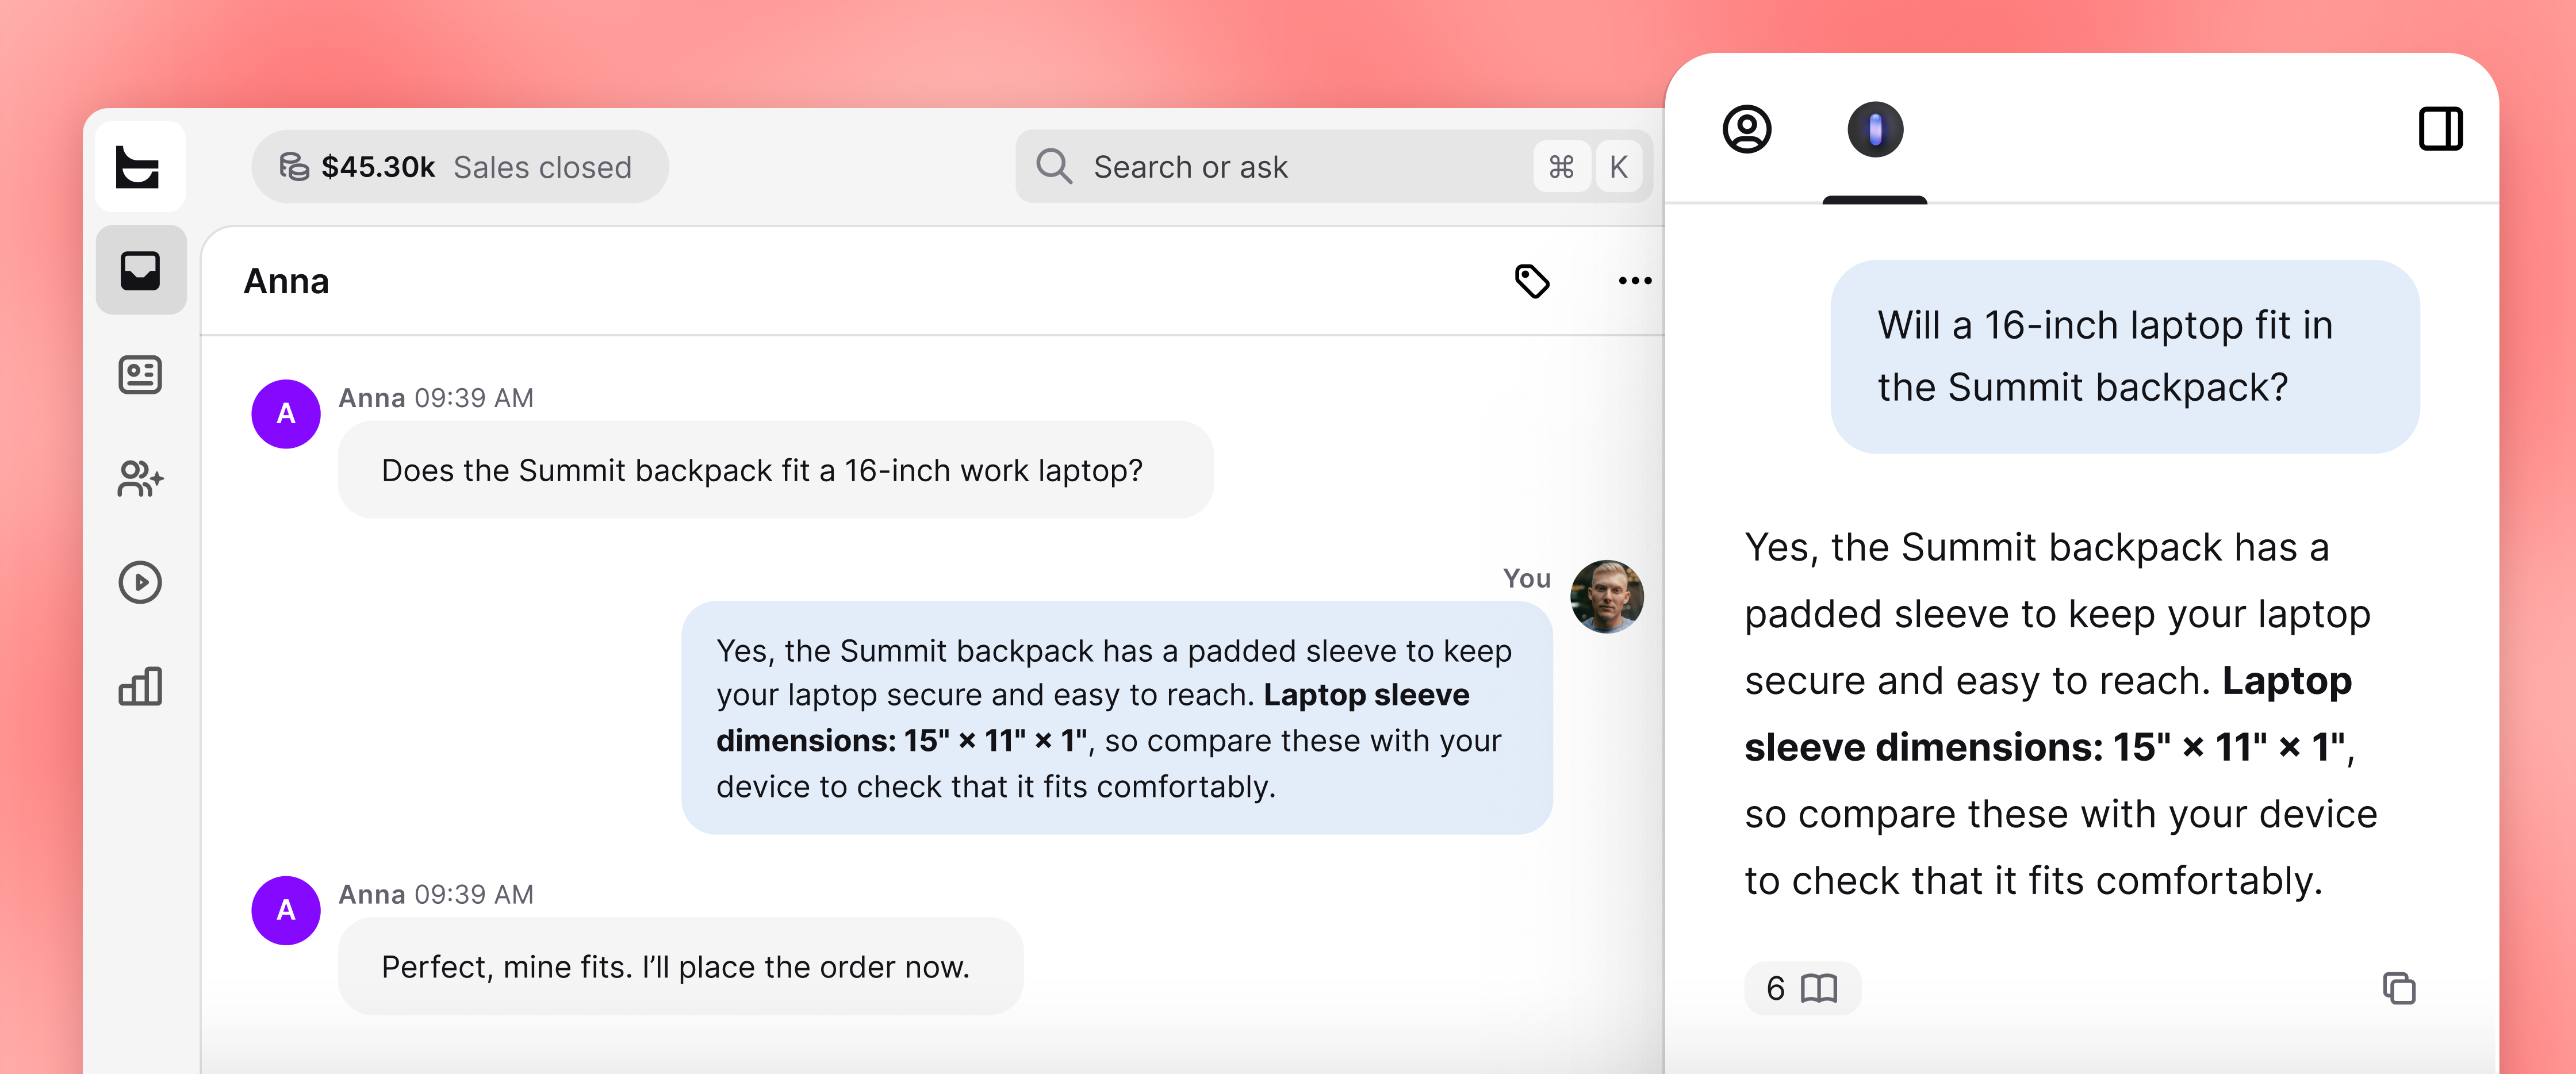Click the Search or ask field

1334,166
